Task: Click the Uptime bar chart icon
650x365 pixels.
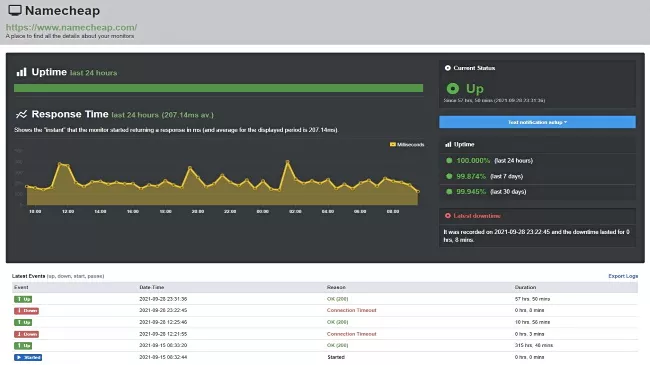Action: (22, 72)
